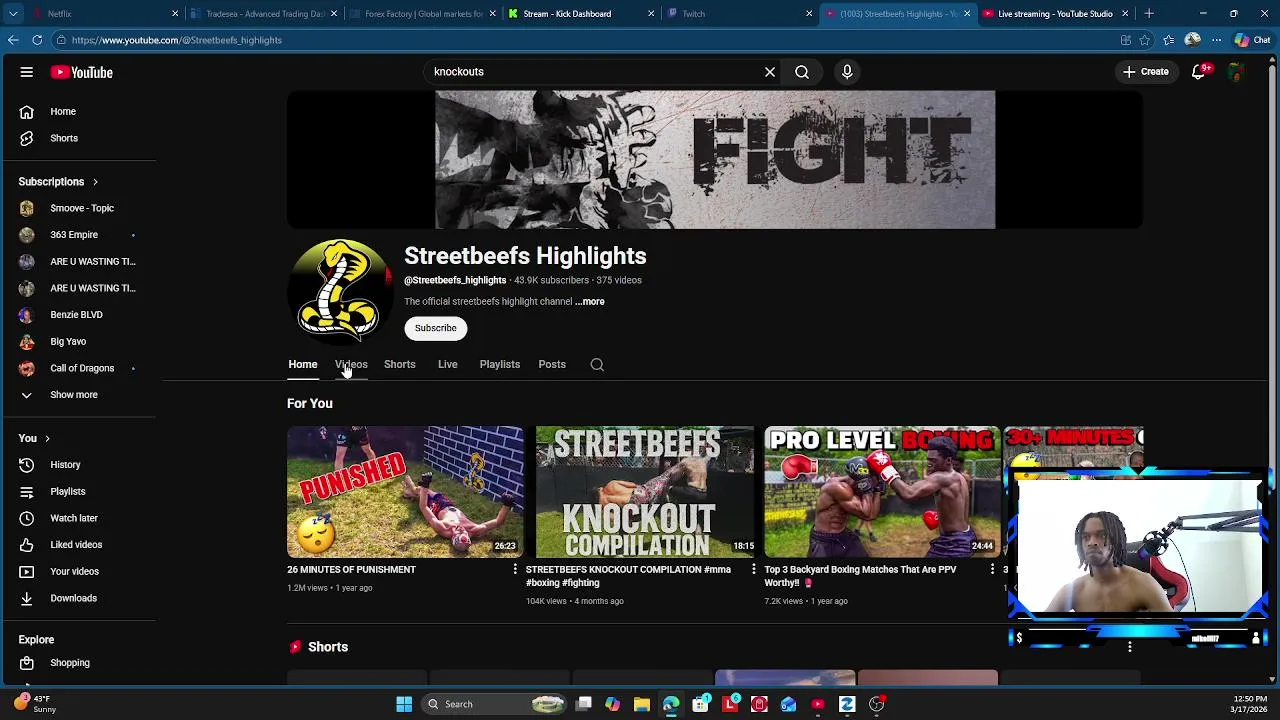The image size is (1280, 720).
Task: Select the channel Home tab
Action: [303, 365]
